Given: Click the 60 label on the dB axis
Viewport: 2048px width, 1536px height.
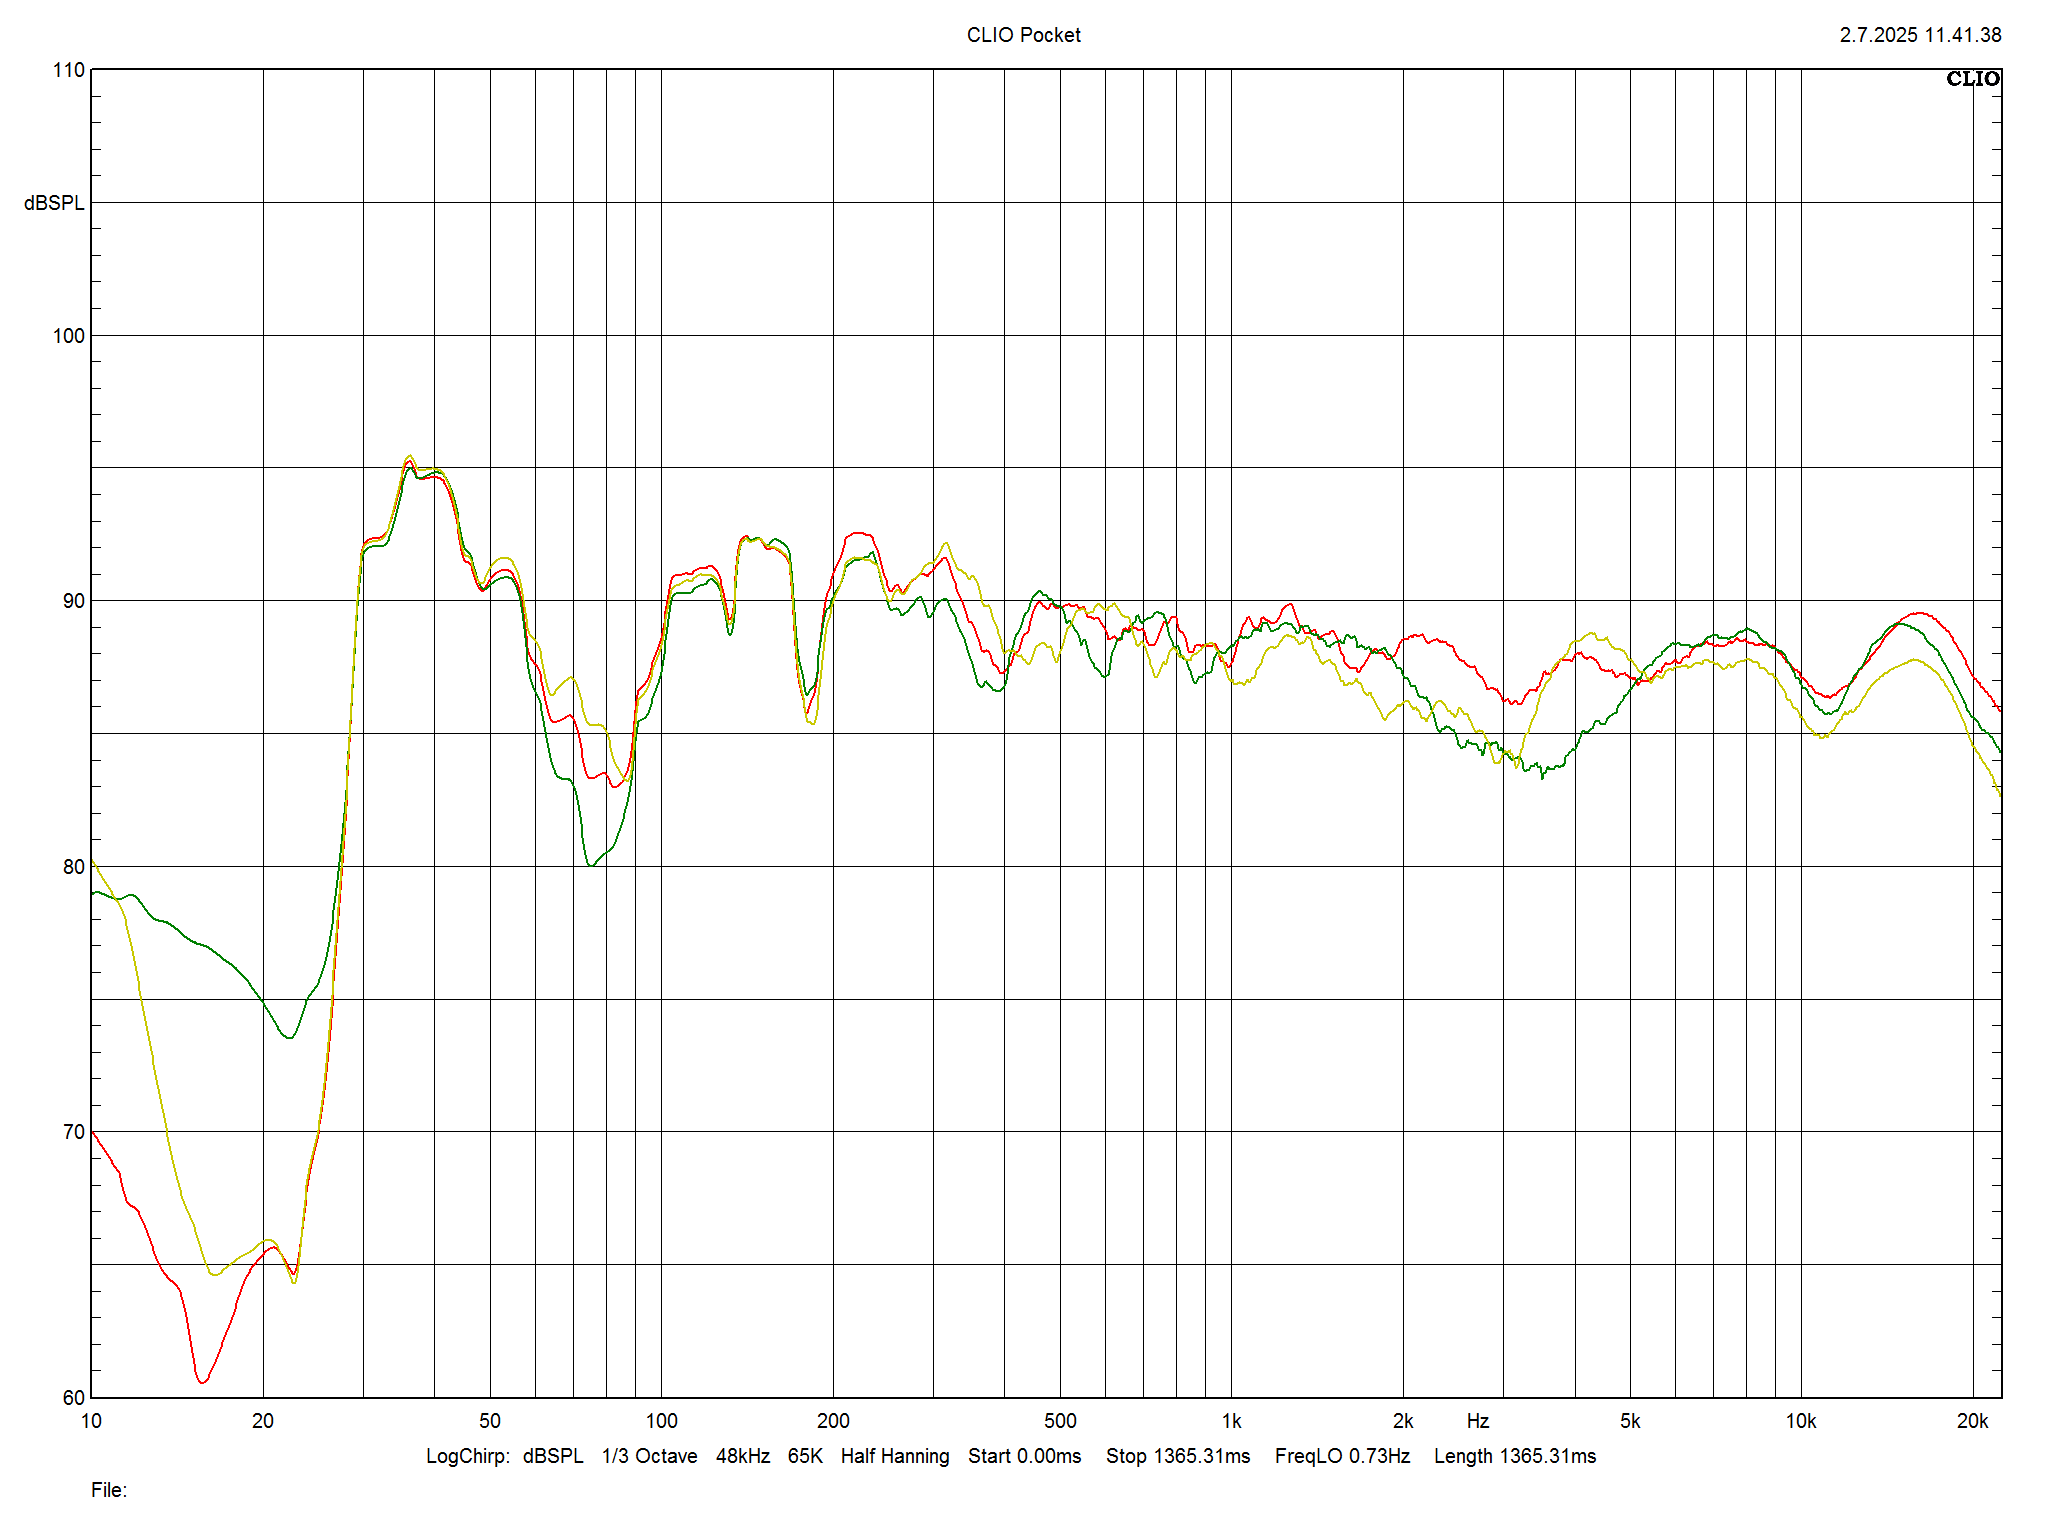Looking at the screenshot, I should coord(74,1398).
